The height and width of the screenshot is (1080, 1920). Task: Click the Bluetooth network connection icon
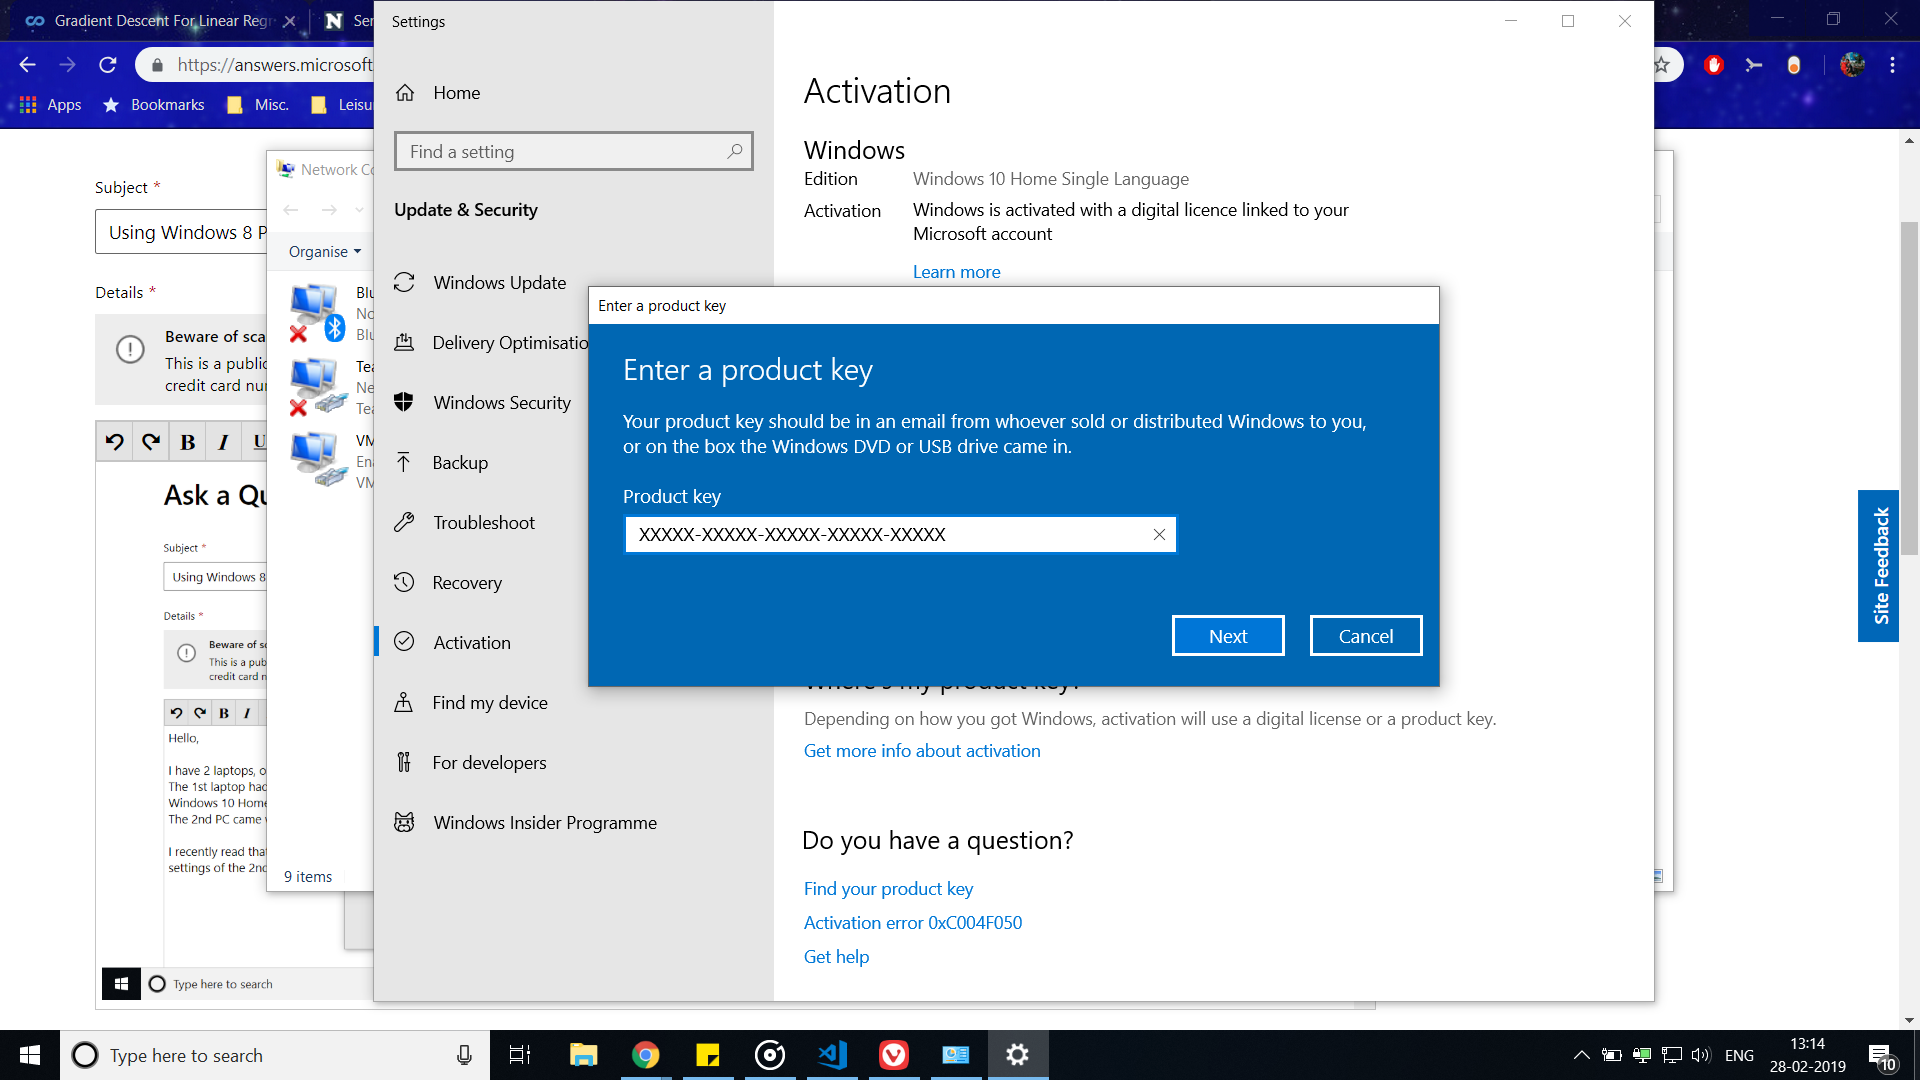pos(316,312)
